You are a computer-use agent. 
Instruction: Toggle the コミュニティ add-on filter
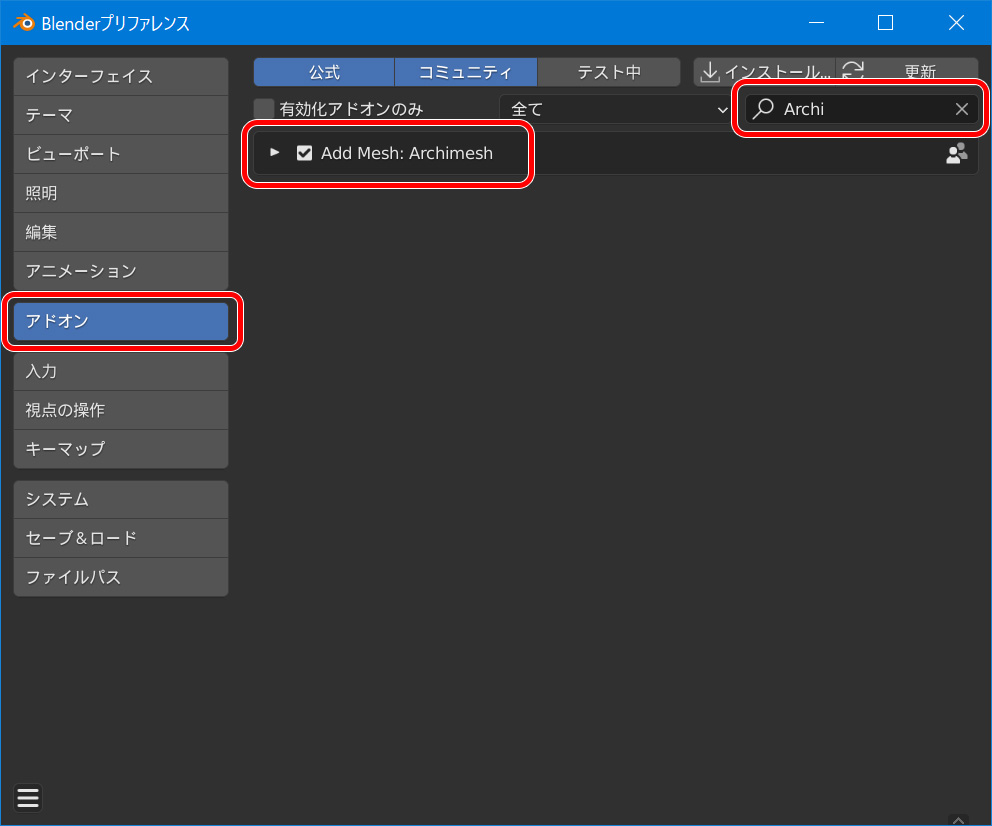click(466, 72)
